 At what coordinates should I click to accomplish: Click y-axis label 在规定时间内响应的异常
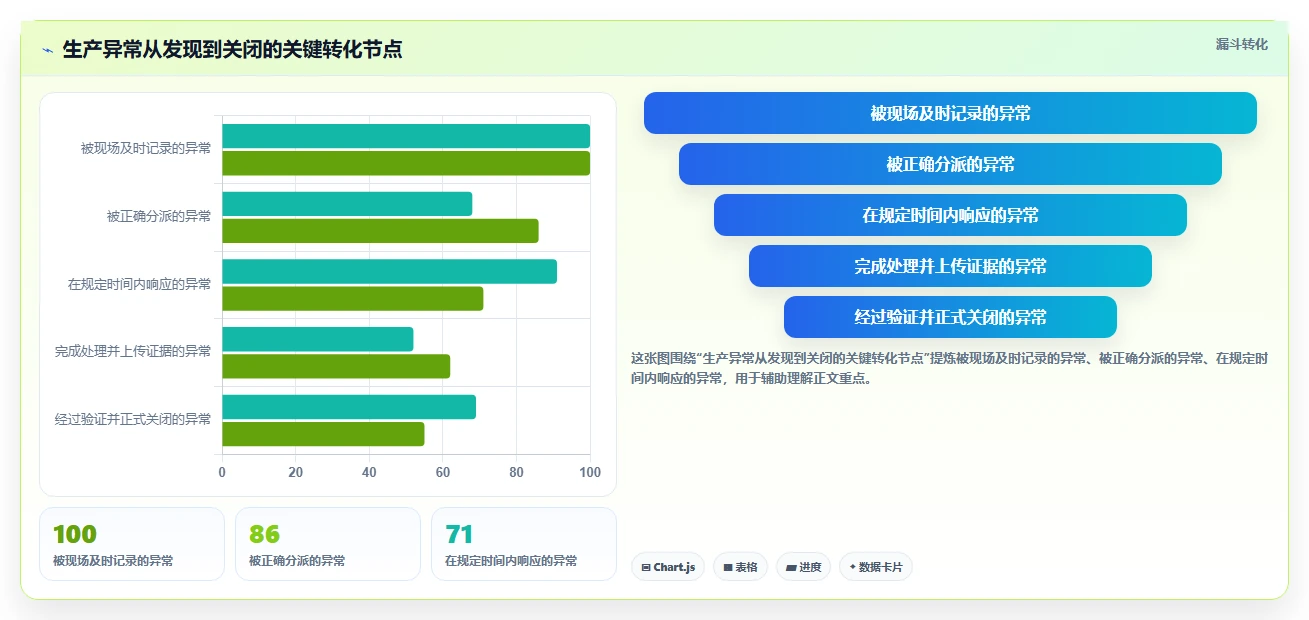coord(140,284)
